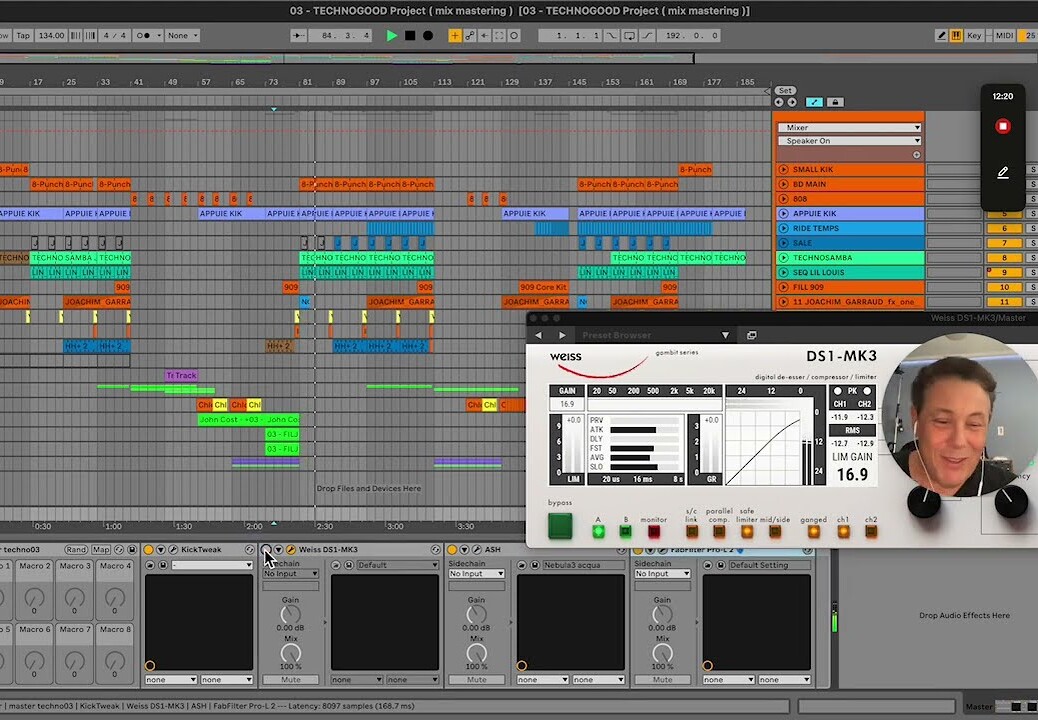Toggle the safe limiter button
This screenshot has width=1038, height=720.
click(x=747, y=531)
